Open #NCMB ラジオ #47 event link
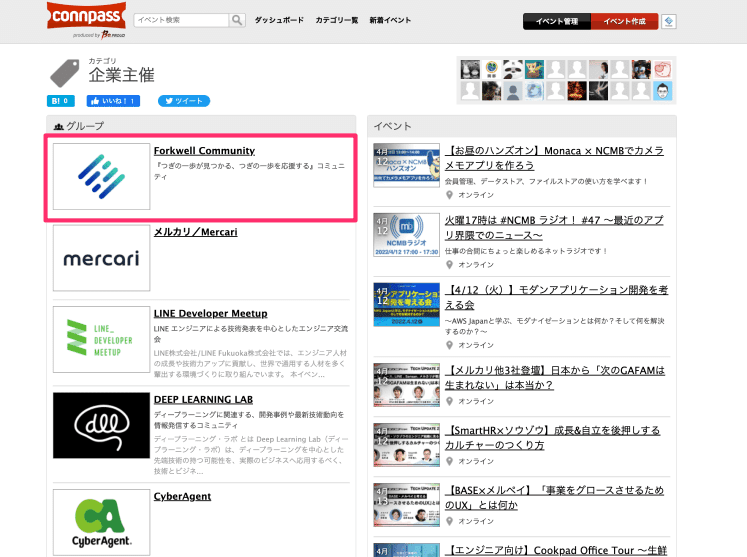Image resolution: width=747 pixels, height=557 pixels. click(x=554, y=228)
